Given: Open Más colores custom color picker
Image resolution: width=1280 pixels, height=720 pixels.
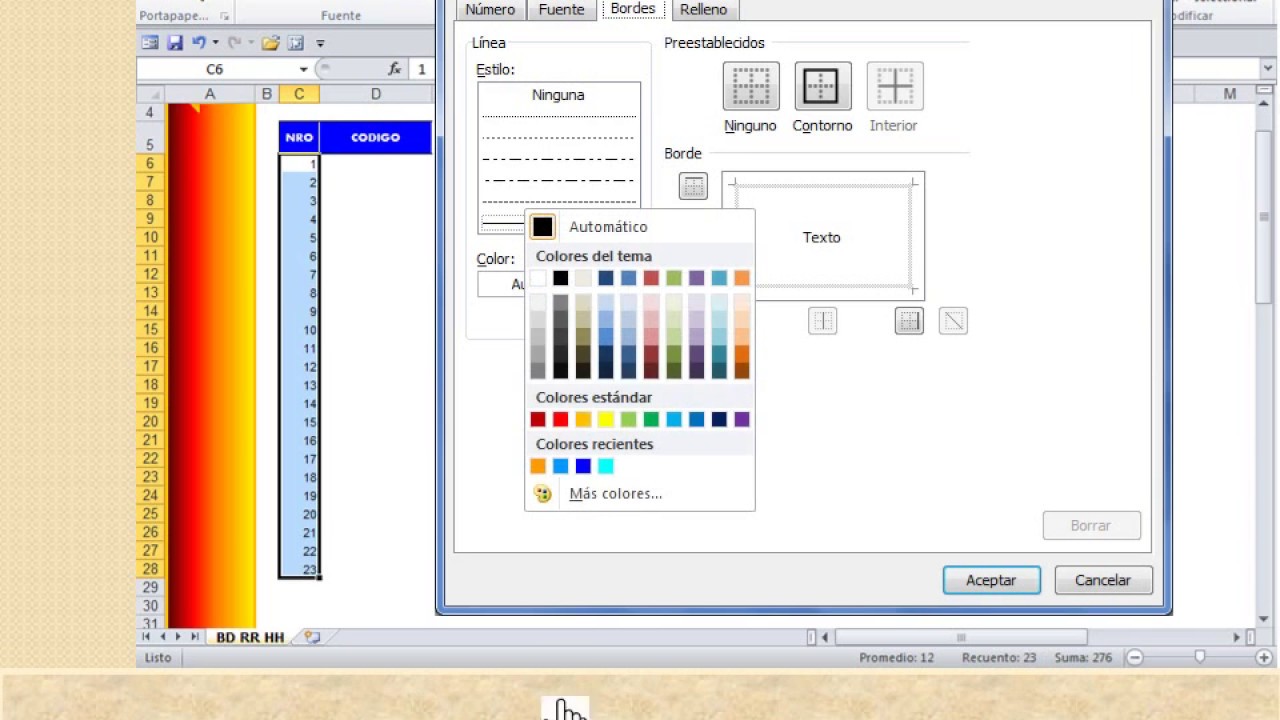Looking at the screenshot, I should 615,493.
